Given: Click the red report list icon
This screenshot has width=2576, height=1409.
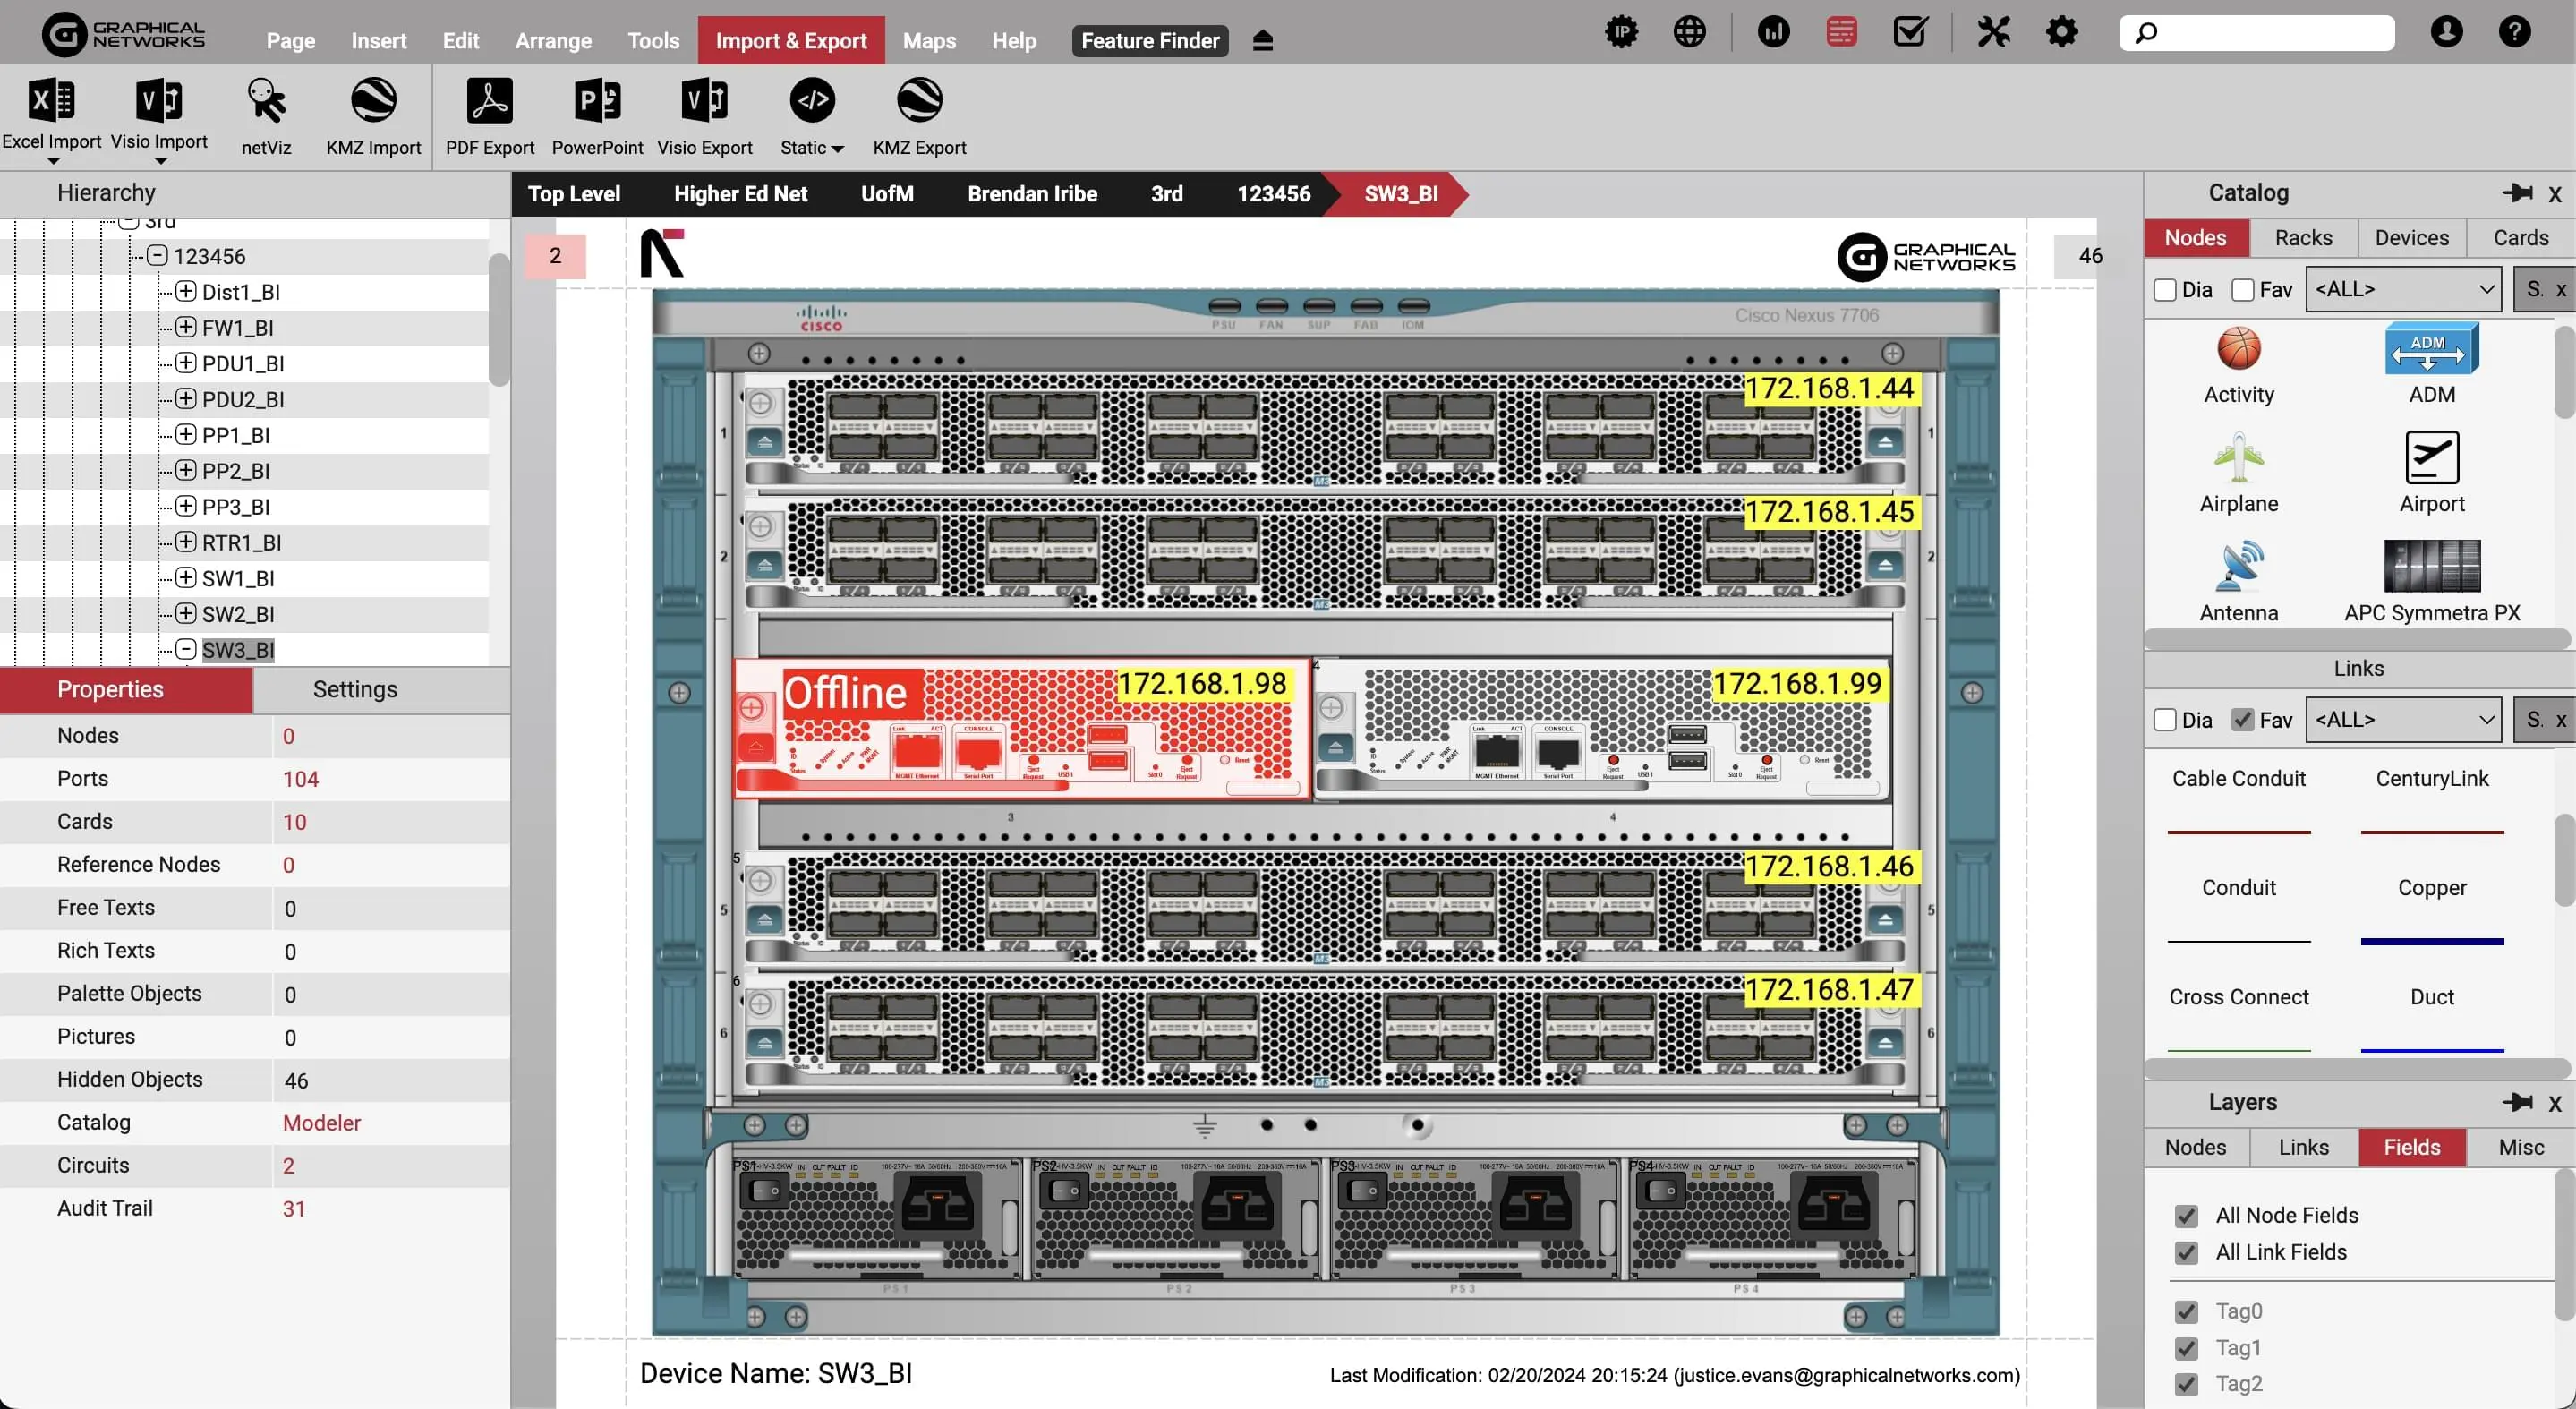Looking at the screenshot, I should pyautogui.click(x=1841, y=32).
